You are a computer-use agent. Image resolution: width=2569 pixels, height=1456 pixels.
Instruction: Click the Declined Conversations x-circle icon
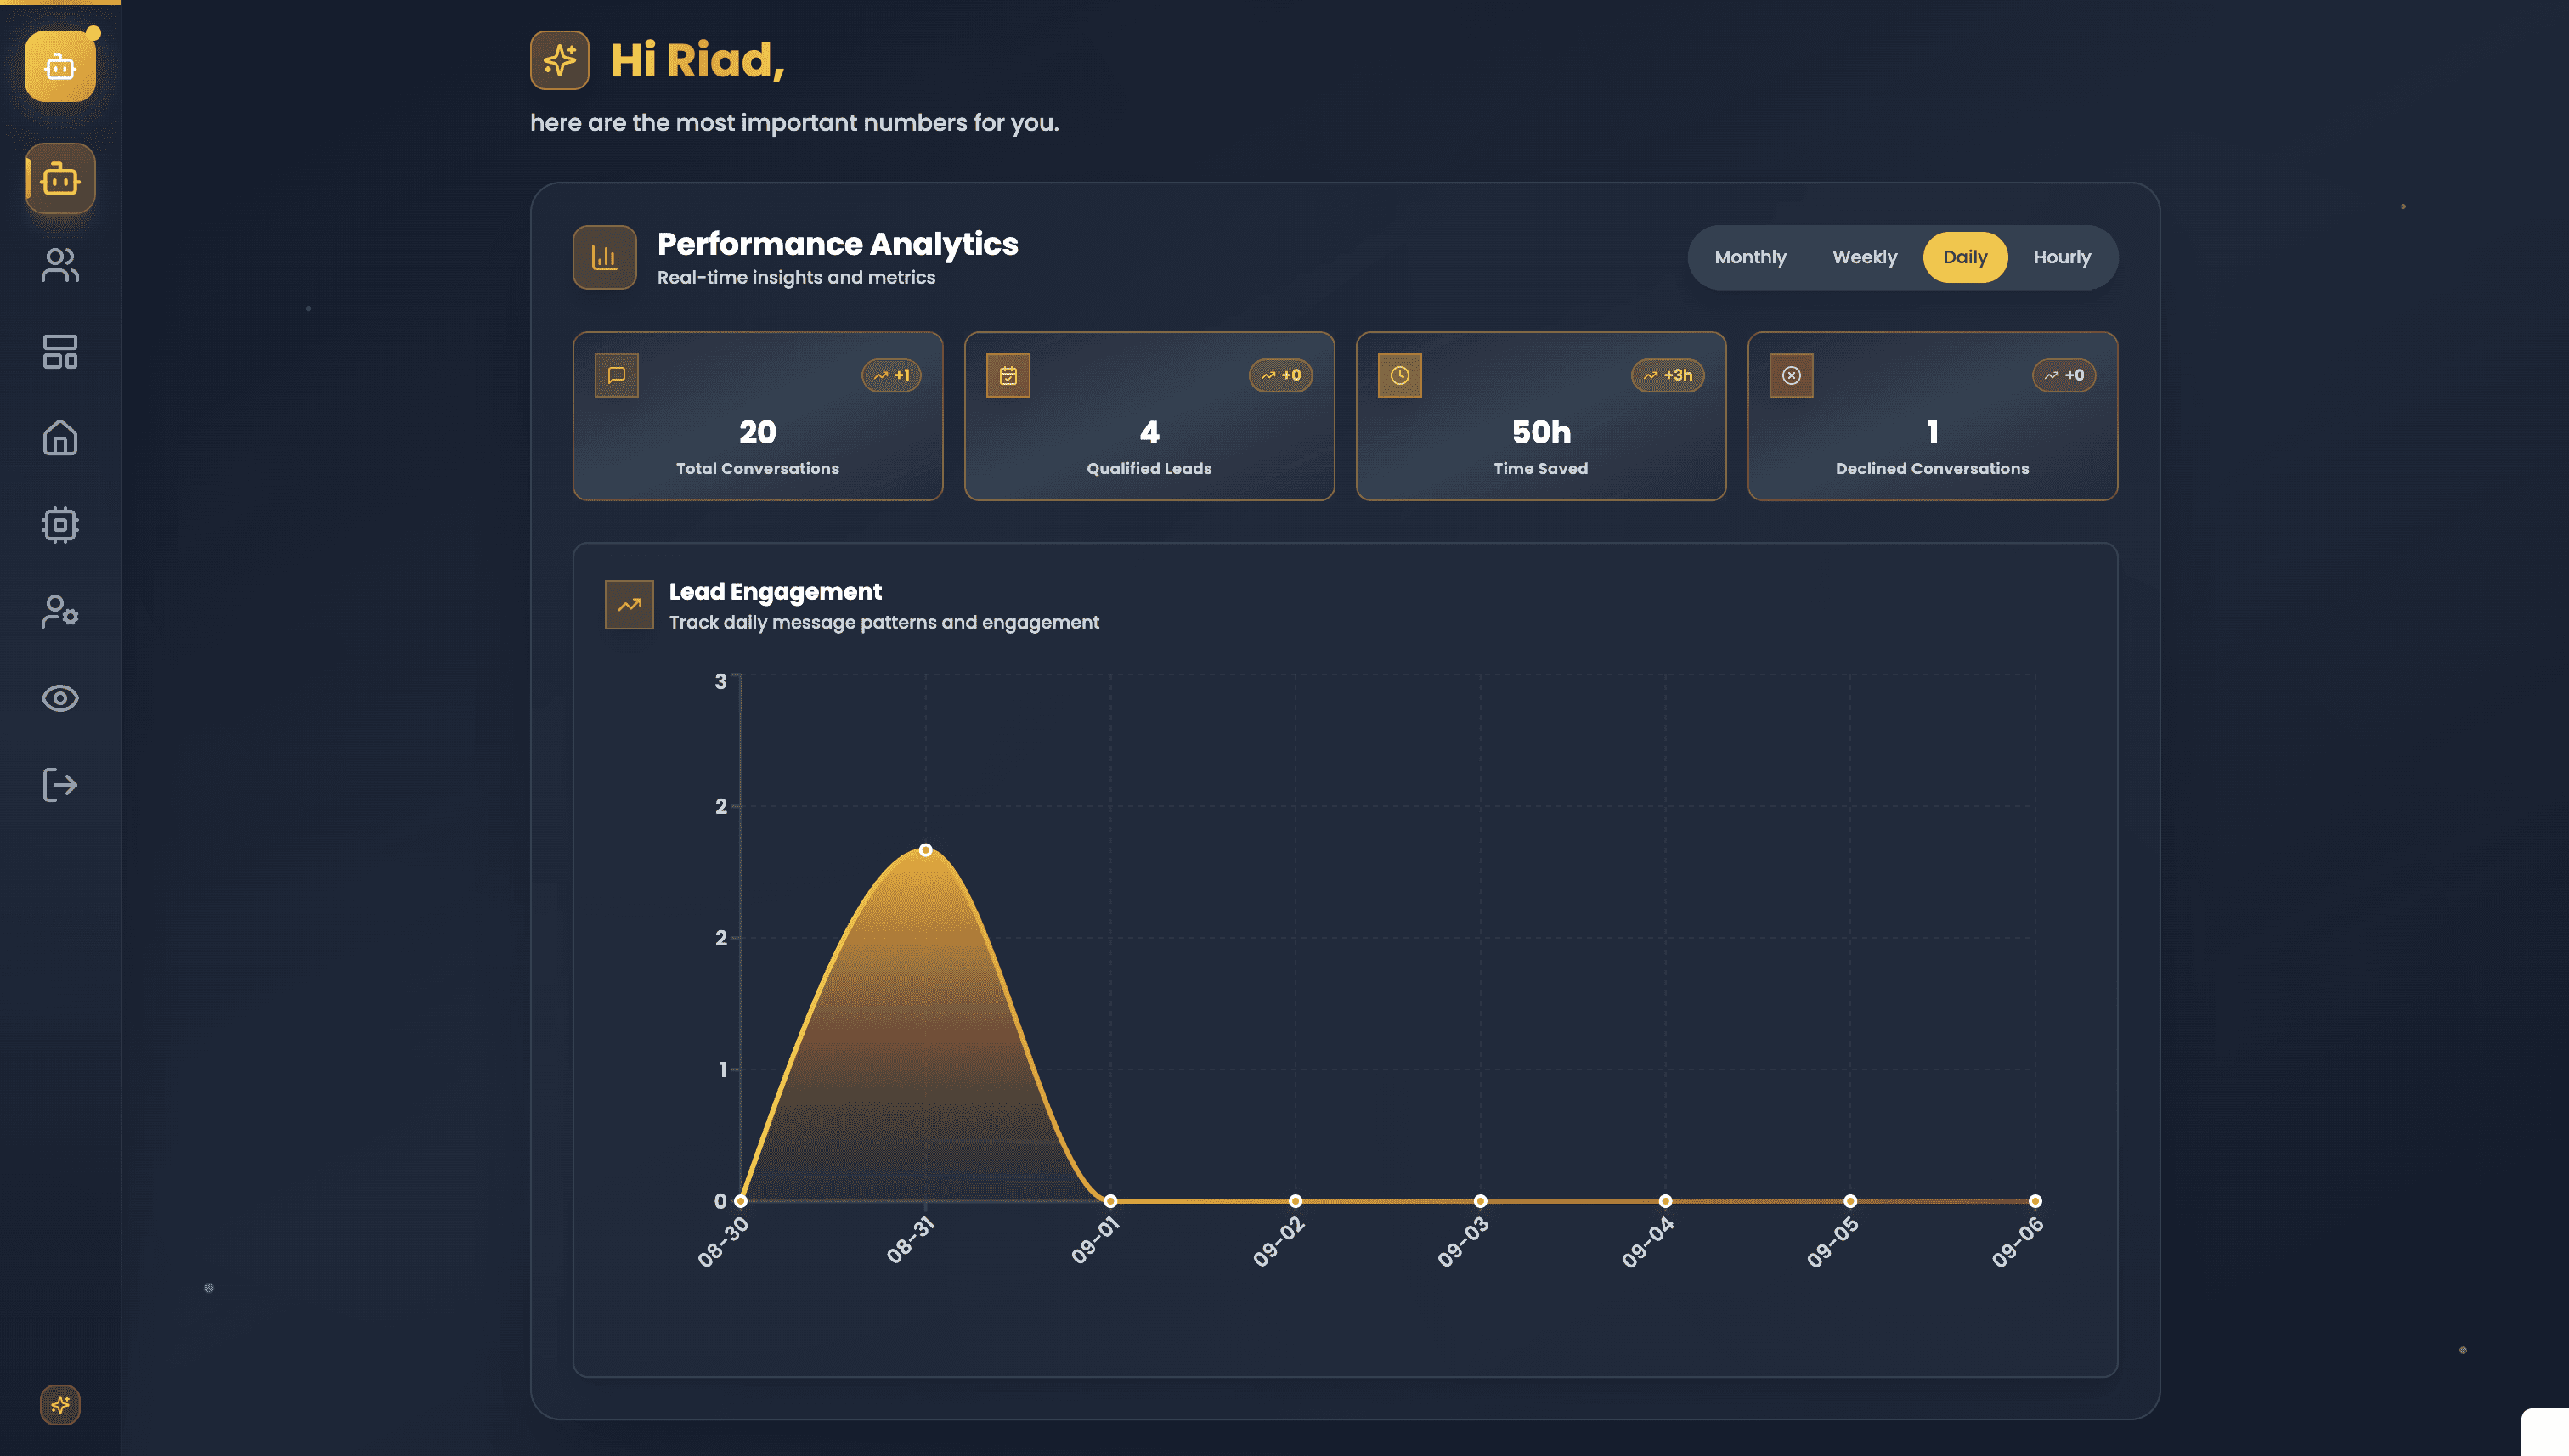1791,375
